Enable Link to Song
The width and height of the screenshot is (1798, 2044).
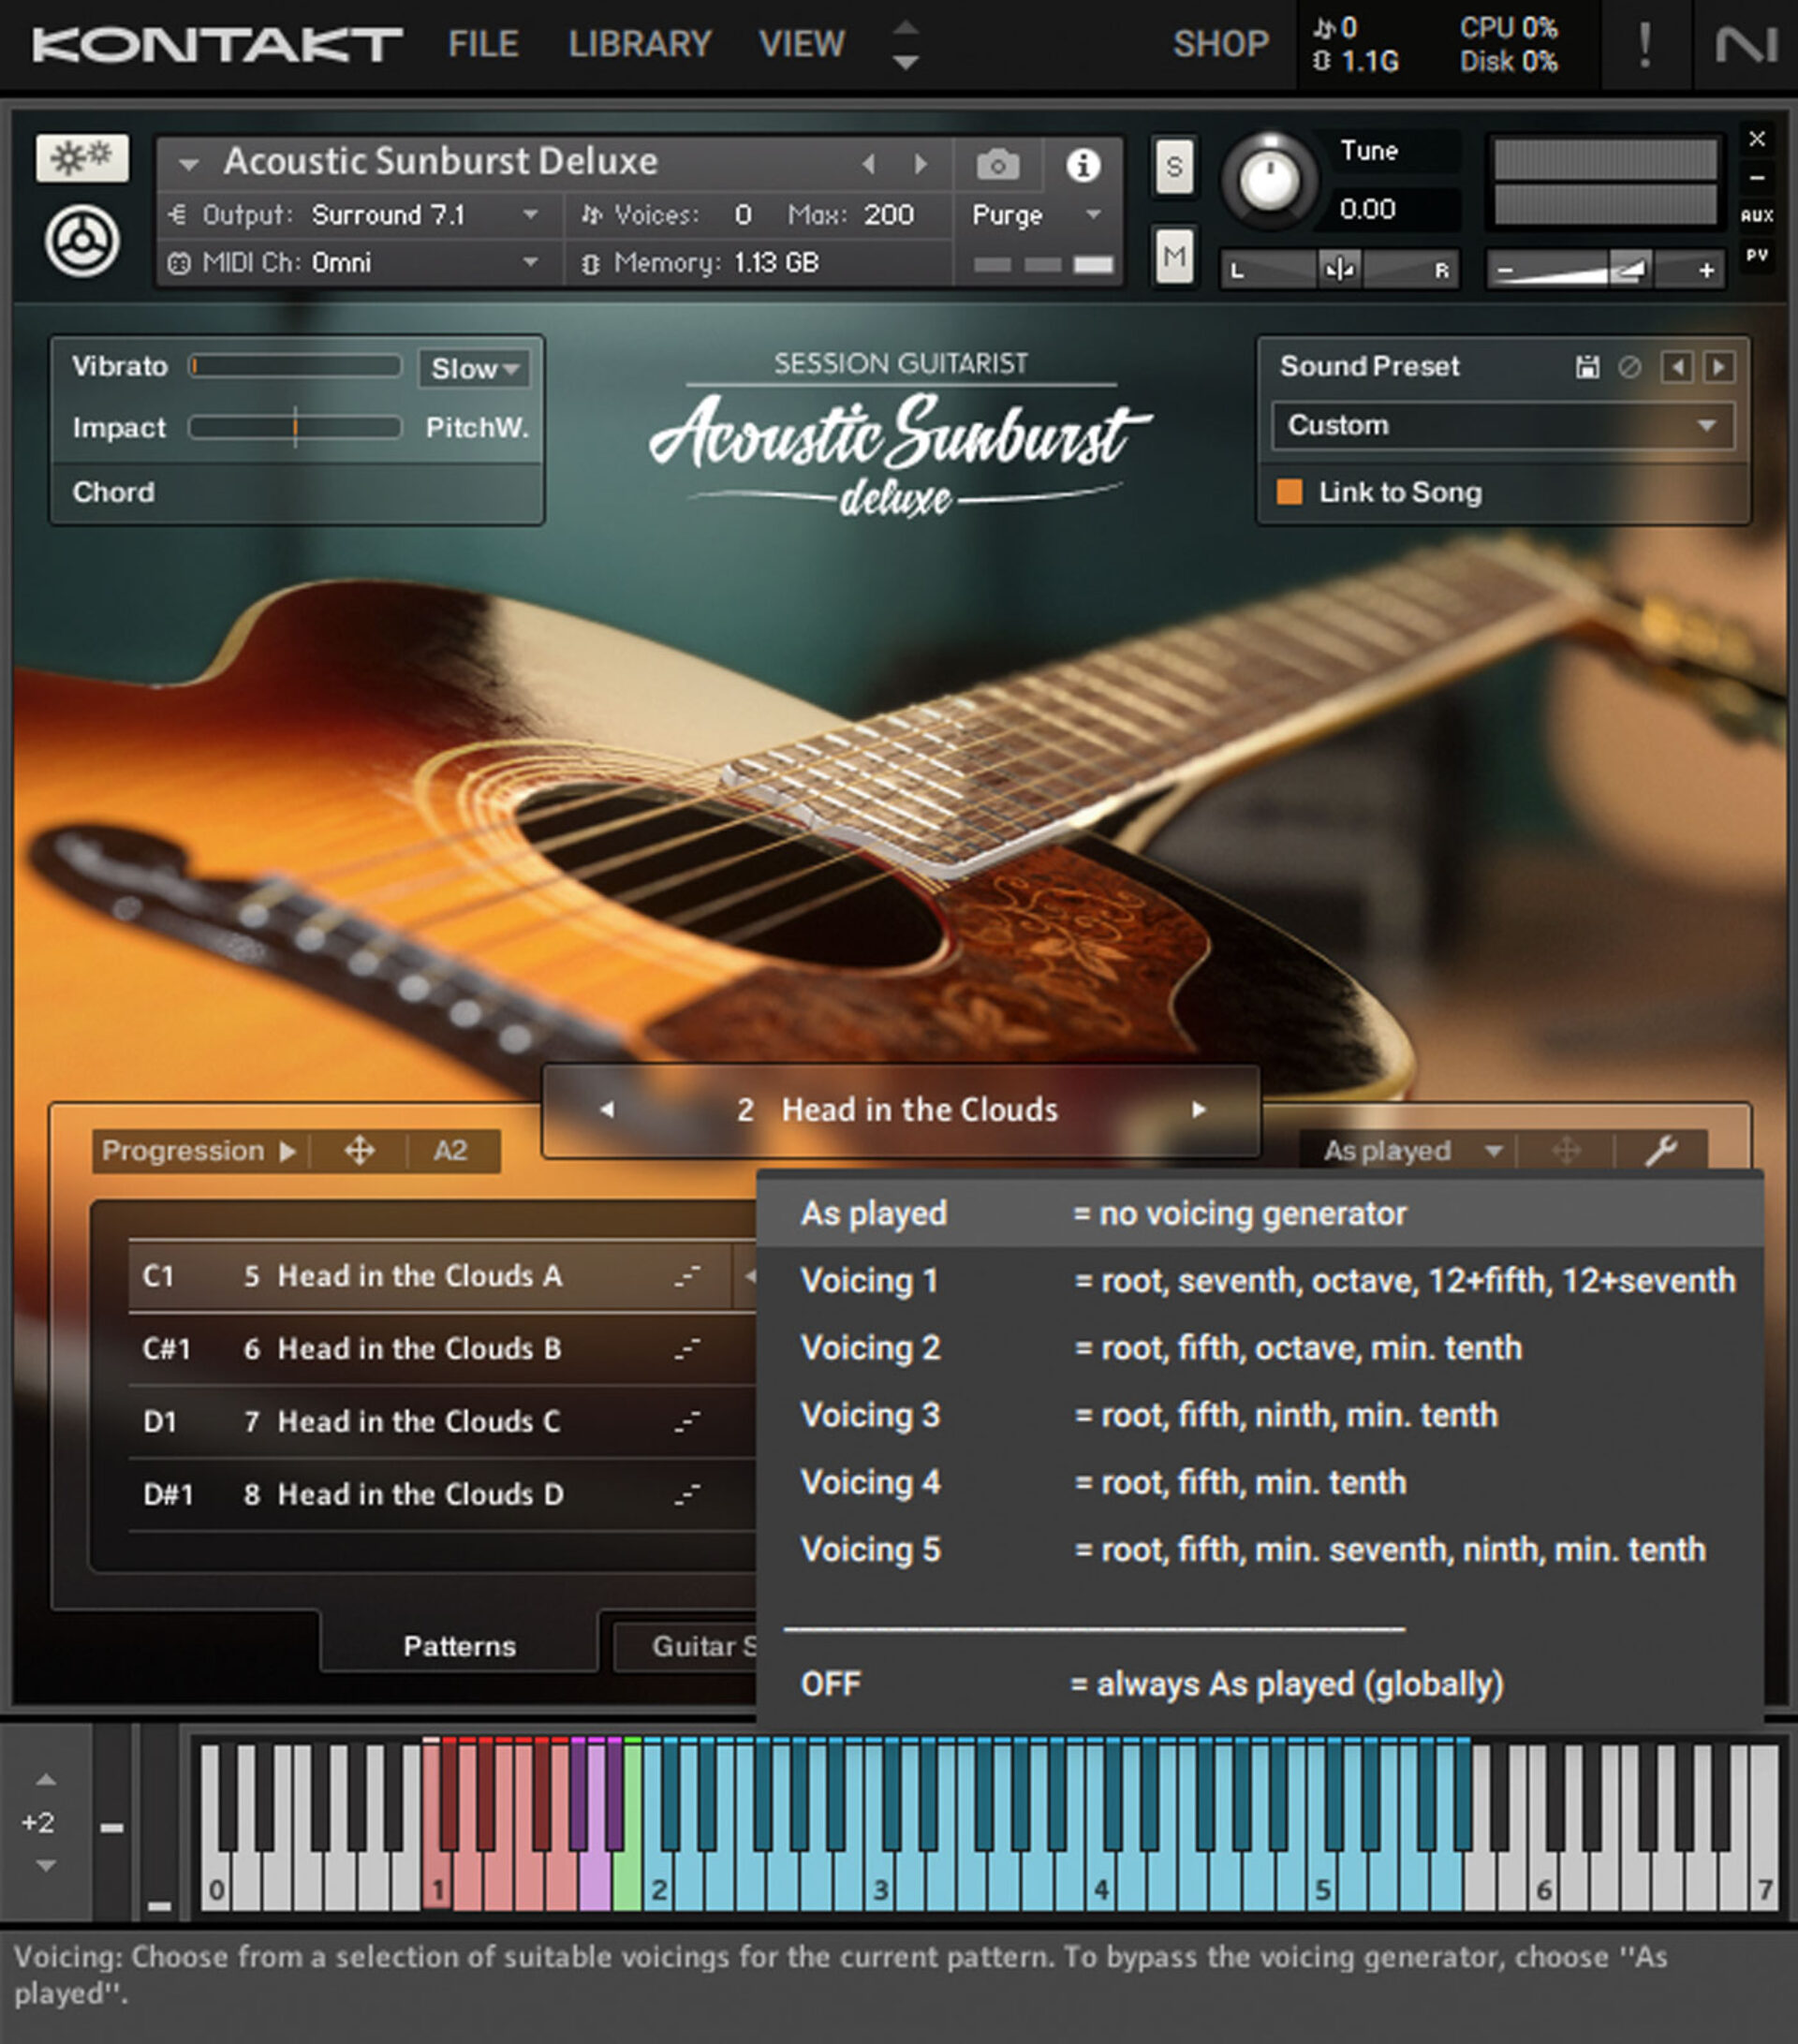(1290, 492)
